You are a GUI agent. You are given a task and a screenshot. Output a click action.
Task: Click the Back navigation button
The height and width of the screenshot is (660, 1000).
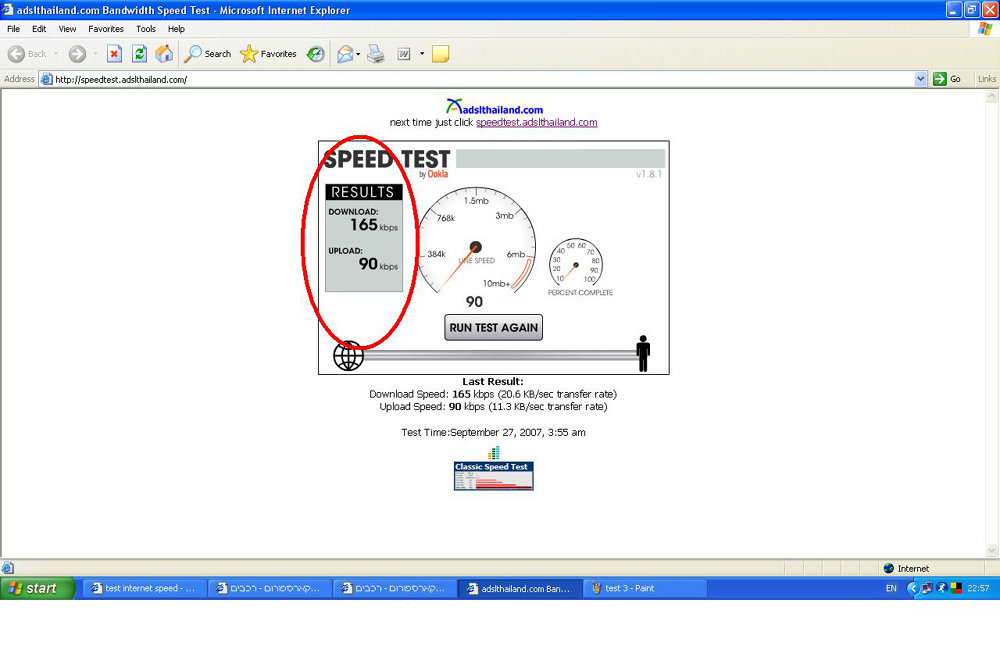pos(27,54)
